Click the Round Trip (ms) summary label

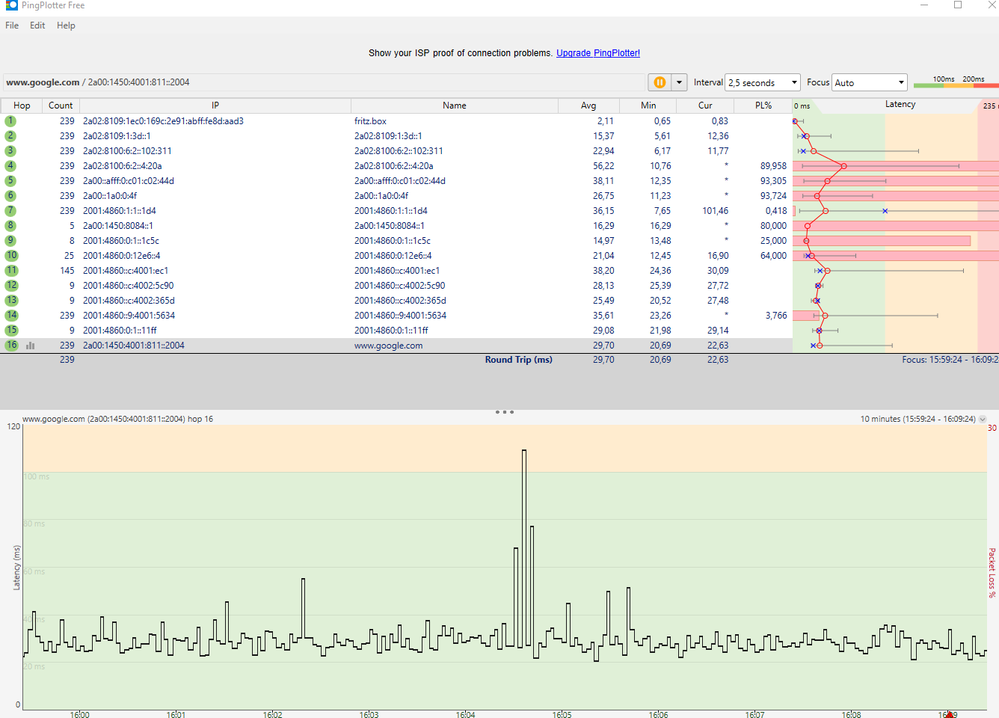click(519, 360)
